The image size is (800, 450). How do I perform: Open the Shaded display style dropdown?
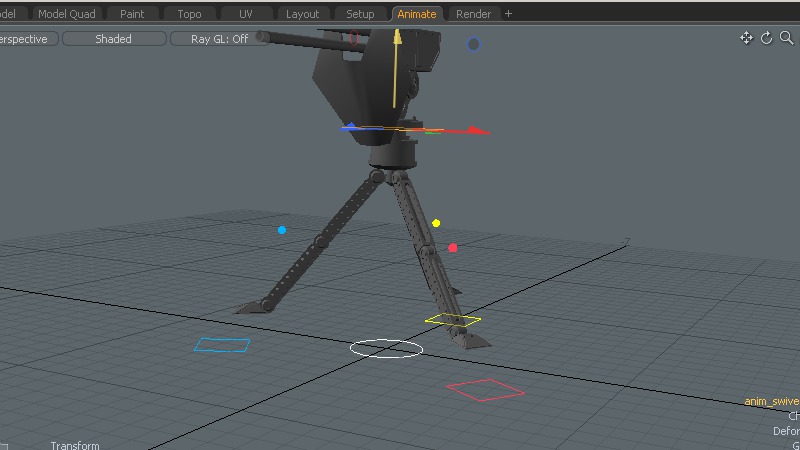pos(114,39)
